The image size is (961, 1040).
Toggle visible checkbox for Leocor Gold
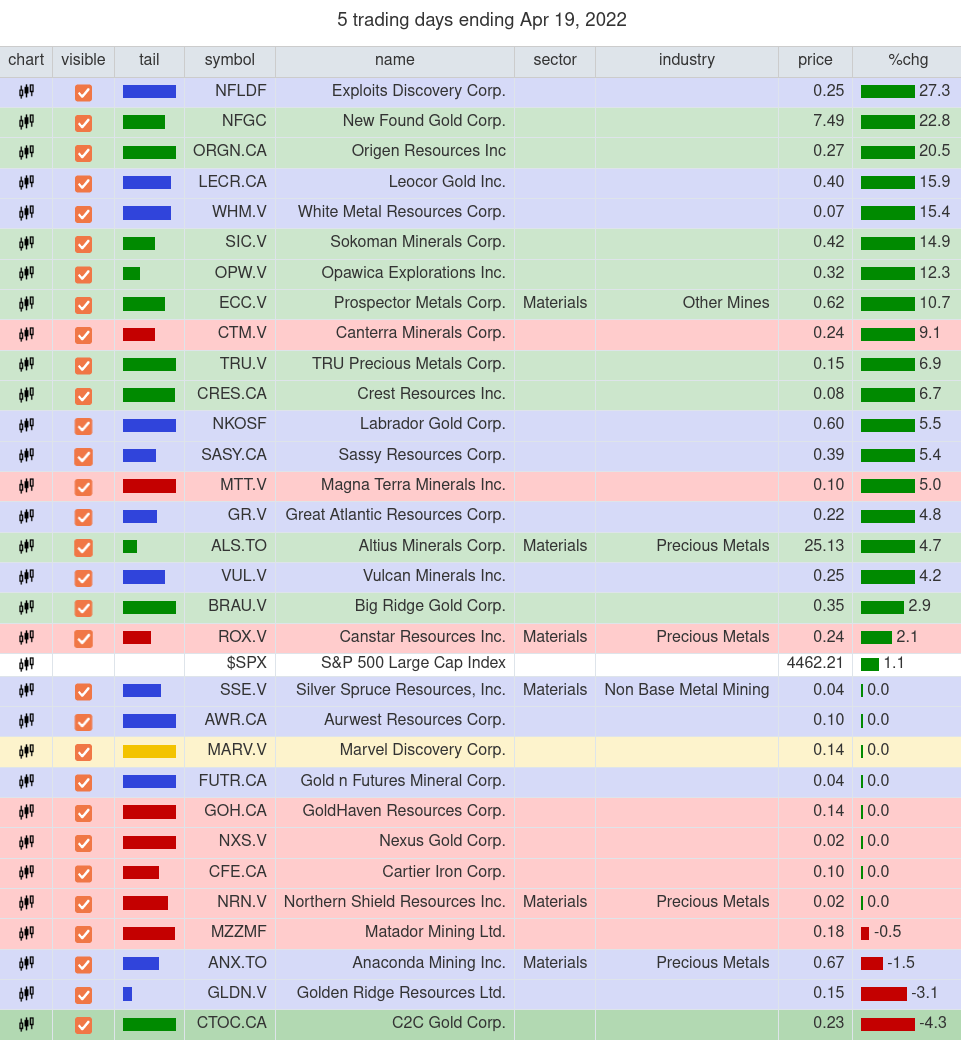83,183
